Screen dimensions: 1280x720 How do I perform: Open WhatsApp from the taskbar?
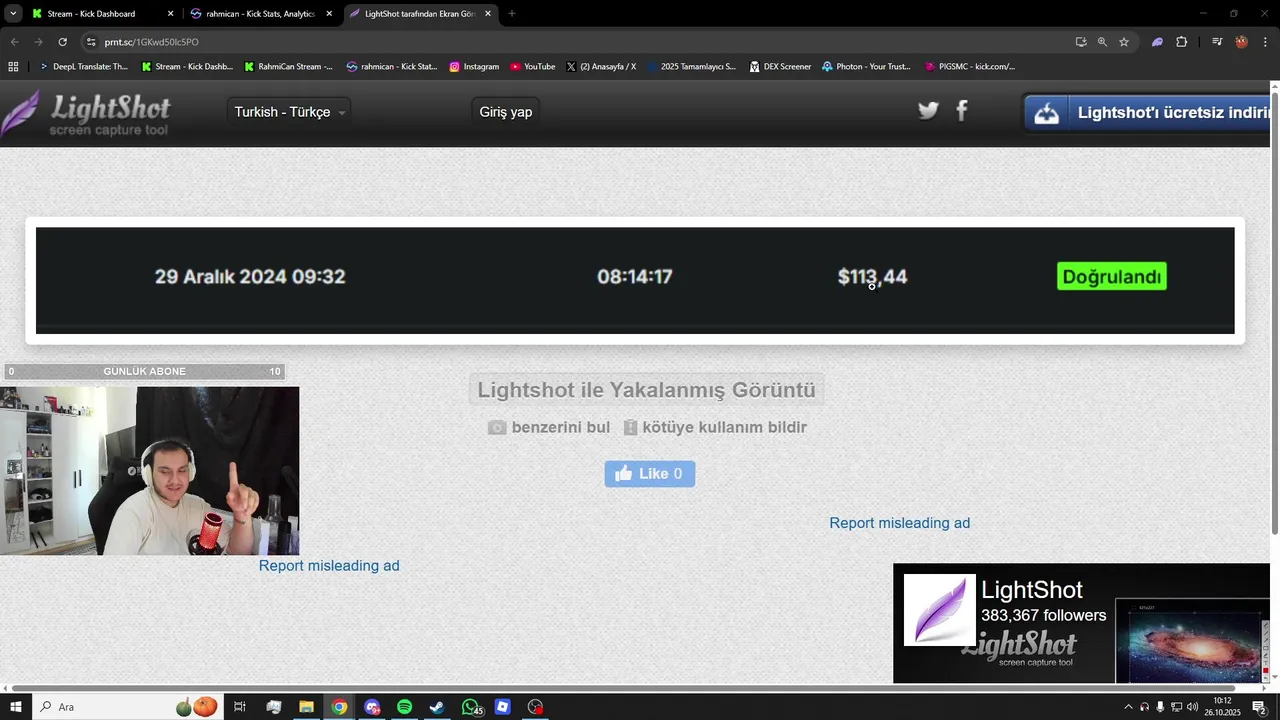click(x=470, y=707)
